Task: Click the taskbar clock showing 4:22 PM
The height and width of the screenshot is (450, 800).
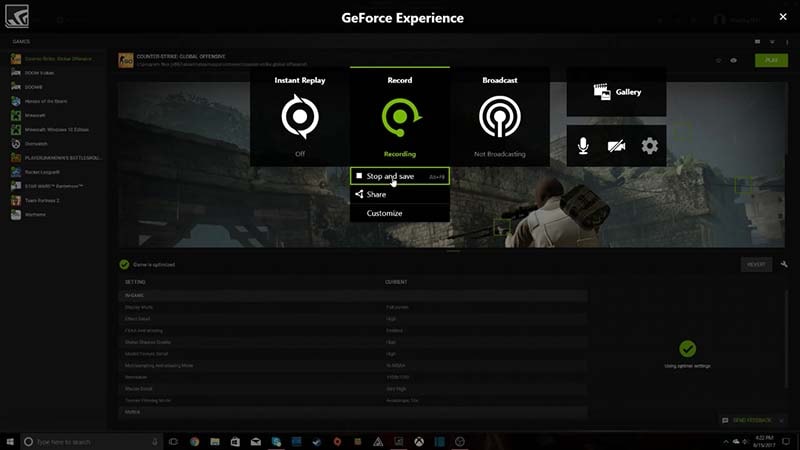Action: point(764,441)
